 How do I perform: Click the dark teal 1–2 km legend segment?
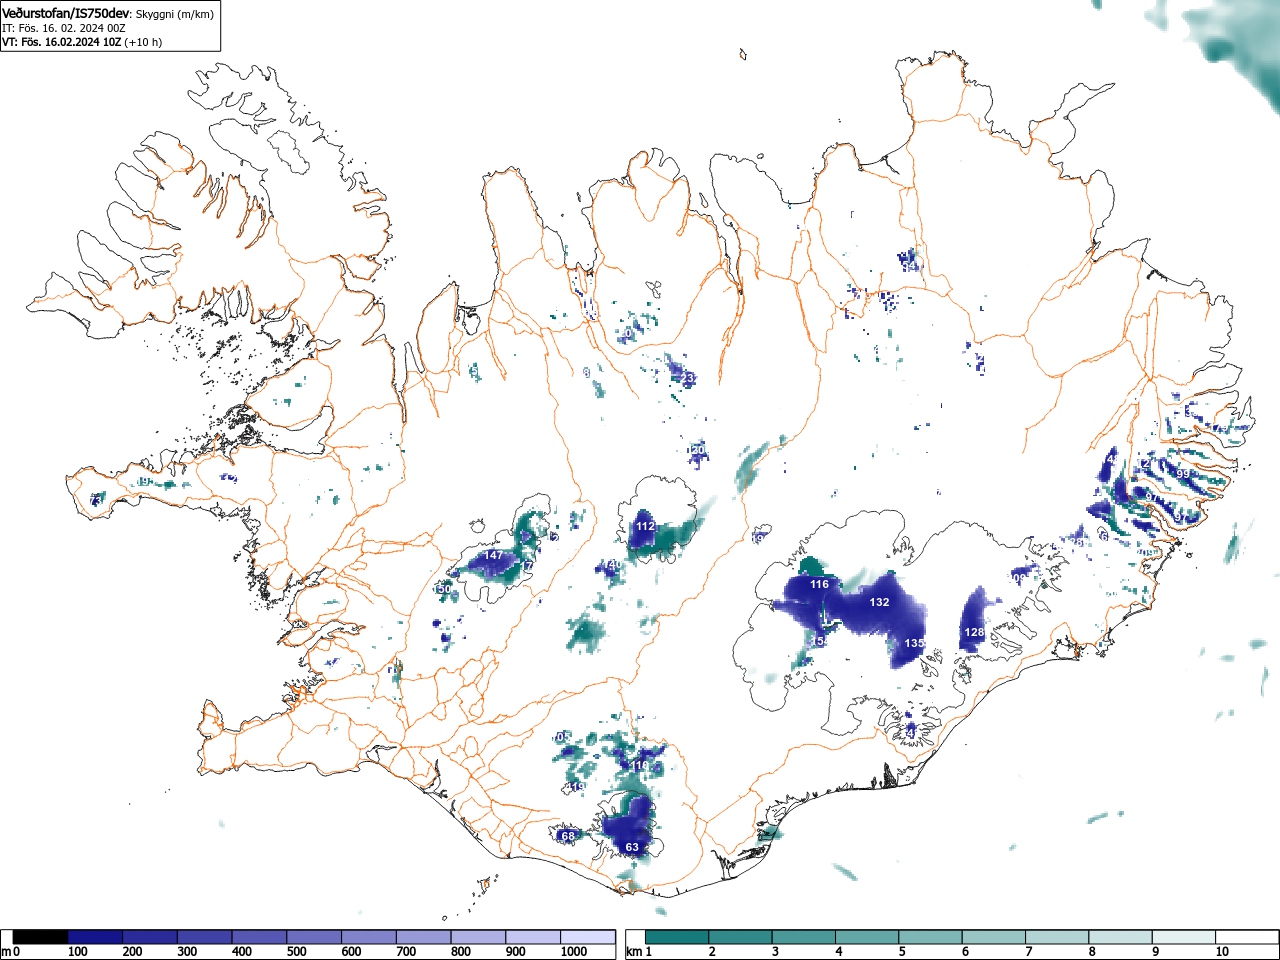[678, 937]
